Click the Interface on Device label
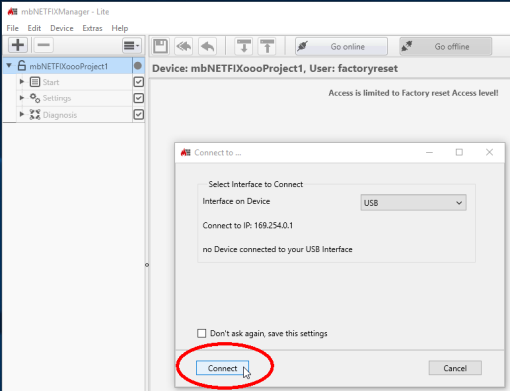Screen dimensions: 510x391 pos(236,201)
